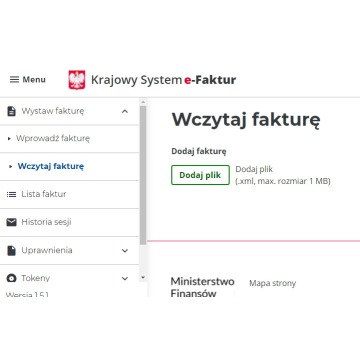Open the hamburger Menu button
Image resolution: width=360 pixels, height=360 pixels.
(28, 80)
